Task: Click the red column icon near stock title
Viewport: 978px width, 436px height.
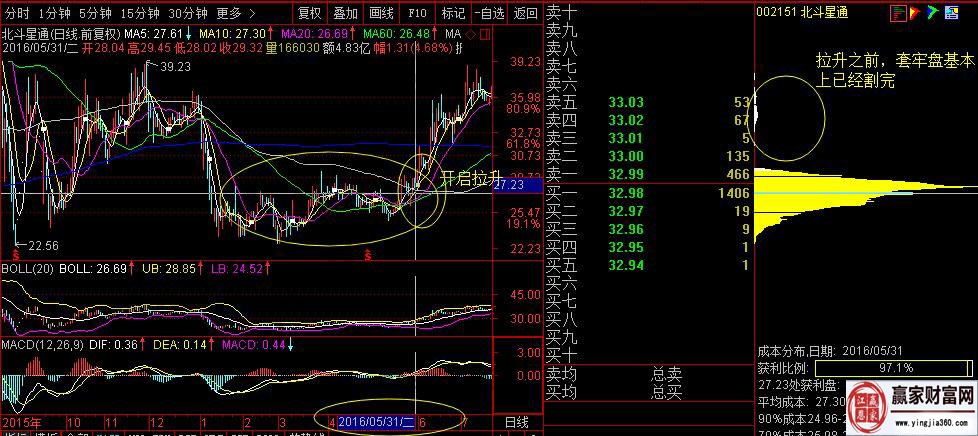Action: click(x=915, y=13)
